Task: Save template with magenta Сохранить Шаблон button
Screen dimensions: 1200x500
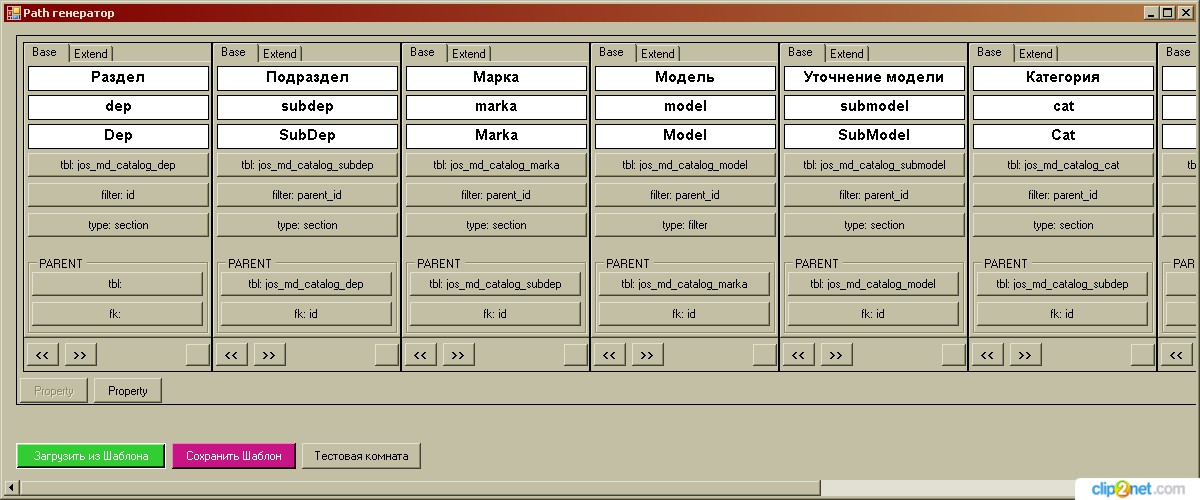Action: click(x=234, y=456)
